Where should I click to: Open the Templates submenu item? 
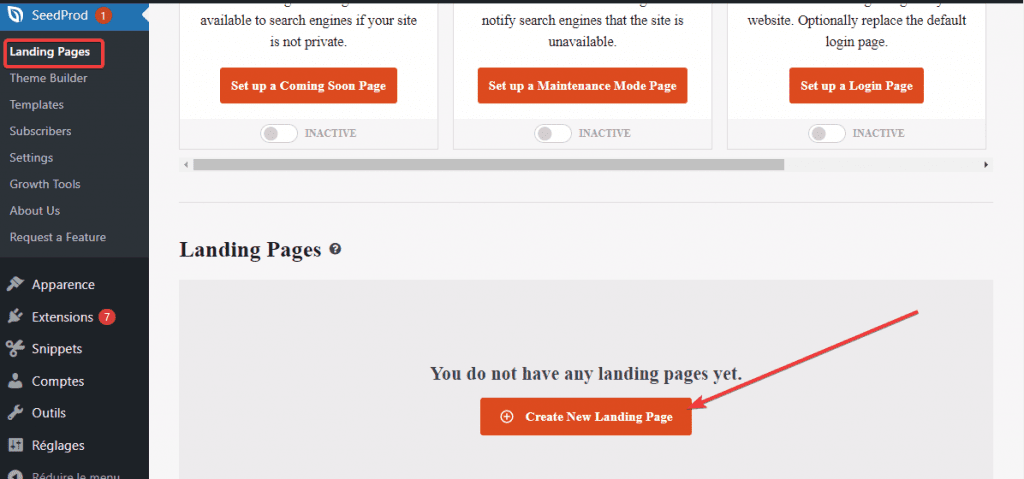pyautogui.click(x=37, y=105)
